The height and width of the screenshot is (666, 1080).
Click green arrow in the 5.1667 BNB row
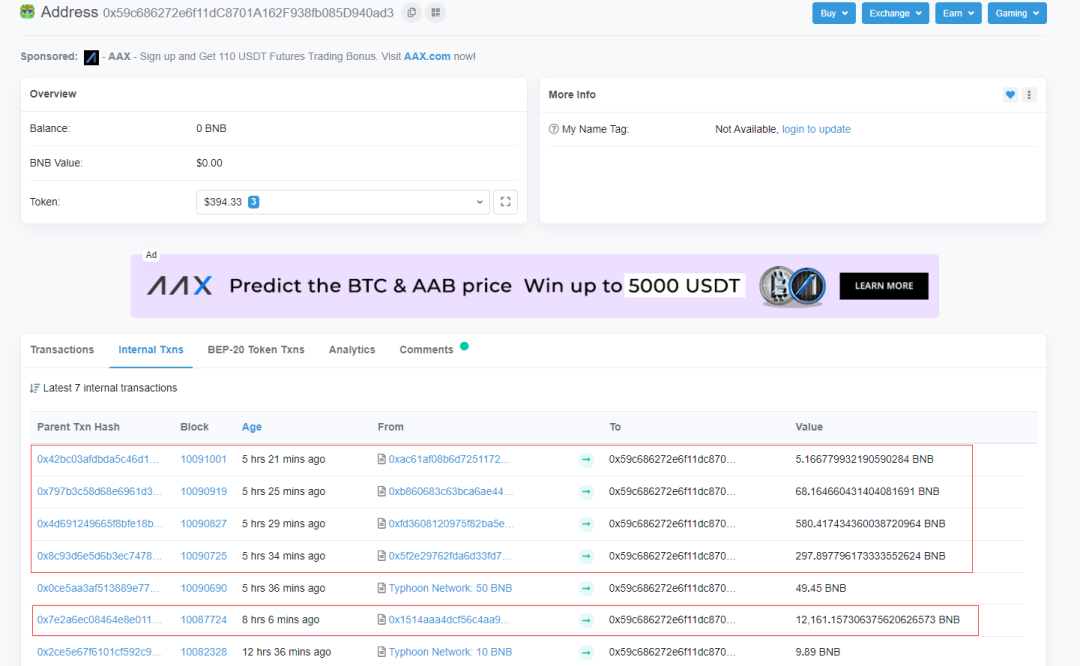point(586,459)
